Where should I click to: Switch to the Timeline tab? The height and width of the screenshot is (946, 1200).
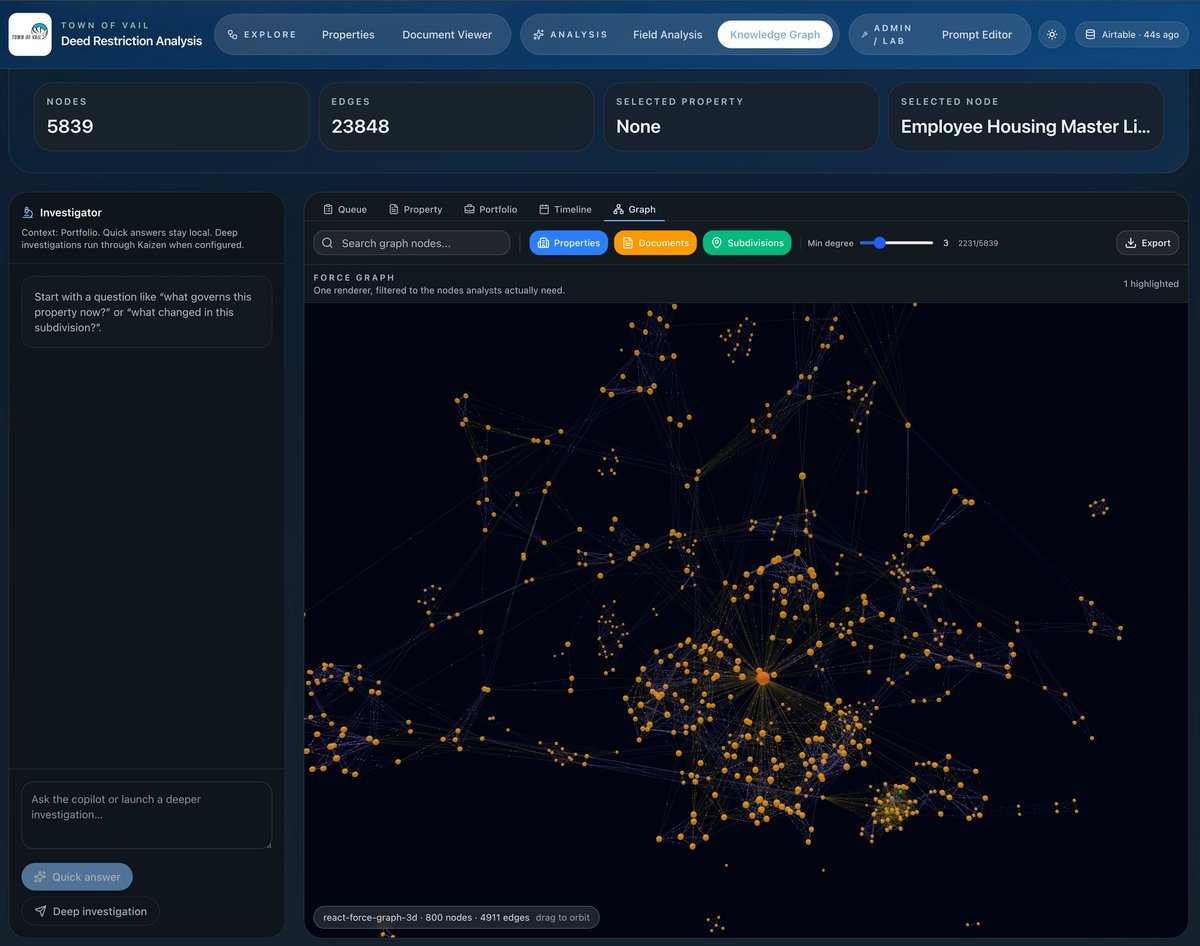(x=565, y=209)
